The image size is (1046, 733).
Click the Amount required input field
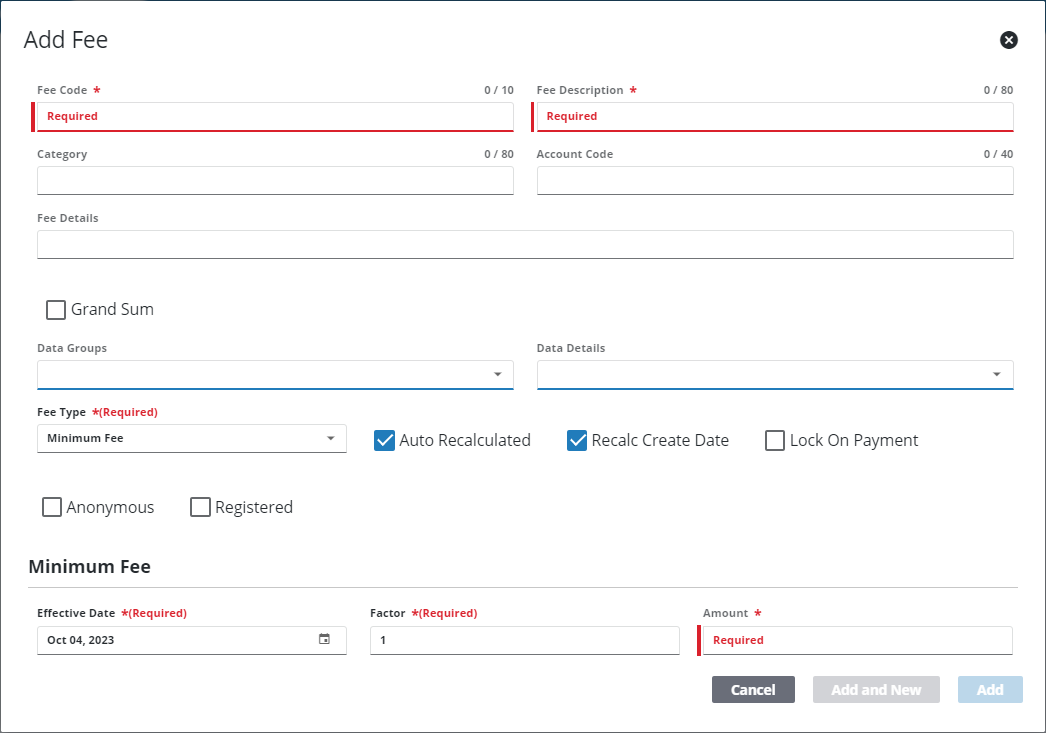[x=858, y=640]
